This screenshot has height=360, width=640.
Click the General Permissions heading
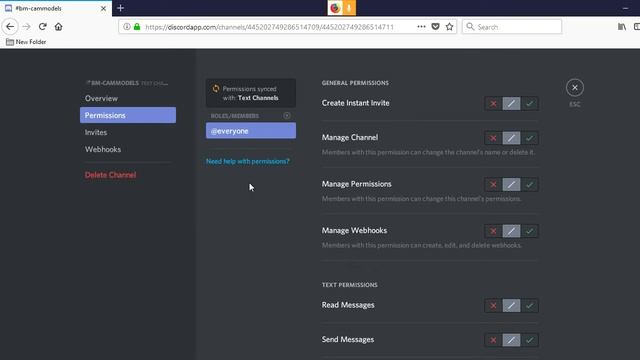355,83
